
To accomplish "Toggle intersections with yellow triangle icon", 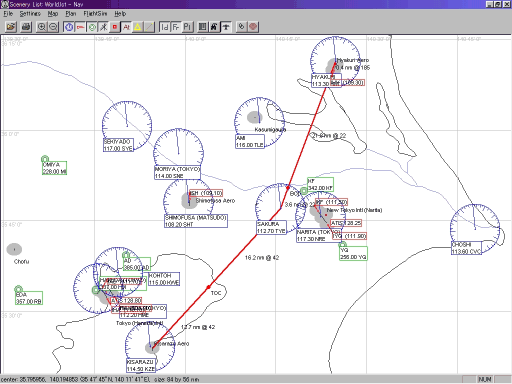I will [x=138, y=27].
